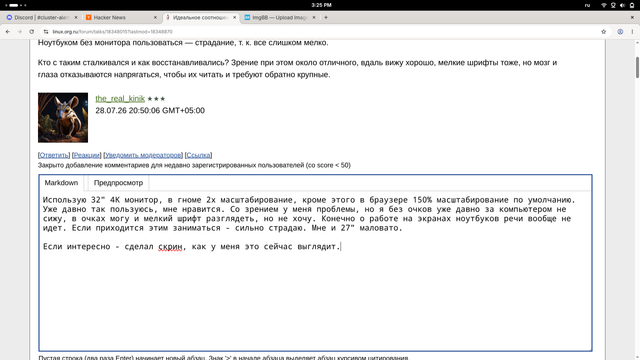Select the Markdown editor tab
The width and height of the screenshot is (640, 360).
(61, 183)
